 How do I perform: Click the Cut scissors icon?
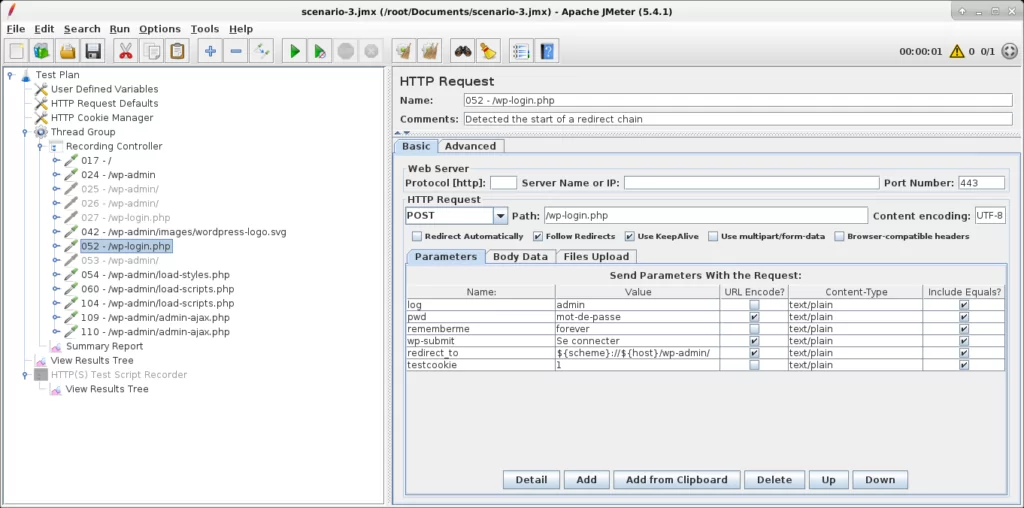tap(125, 51)
